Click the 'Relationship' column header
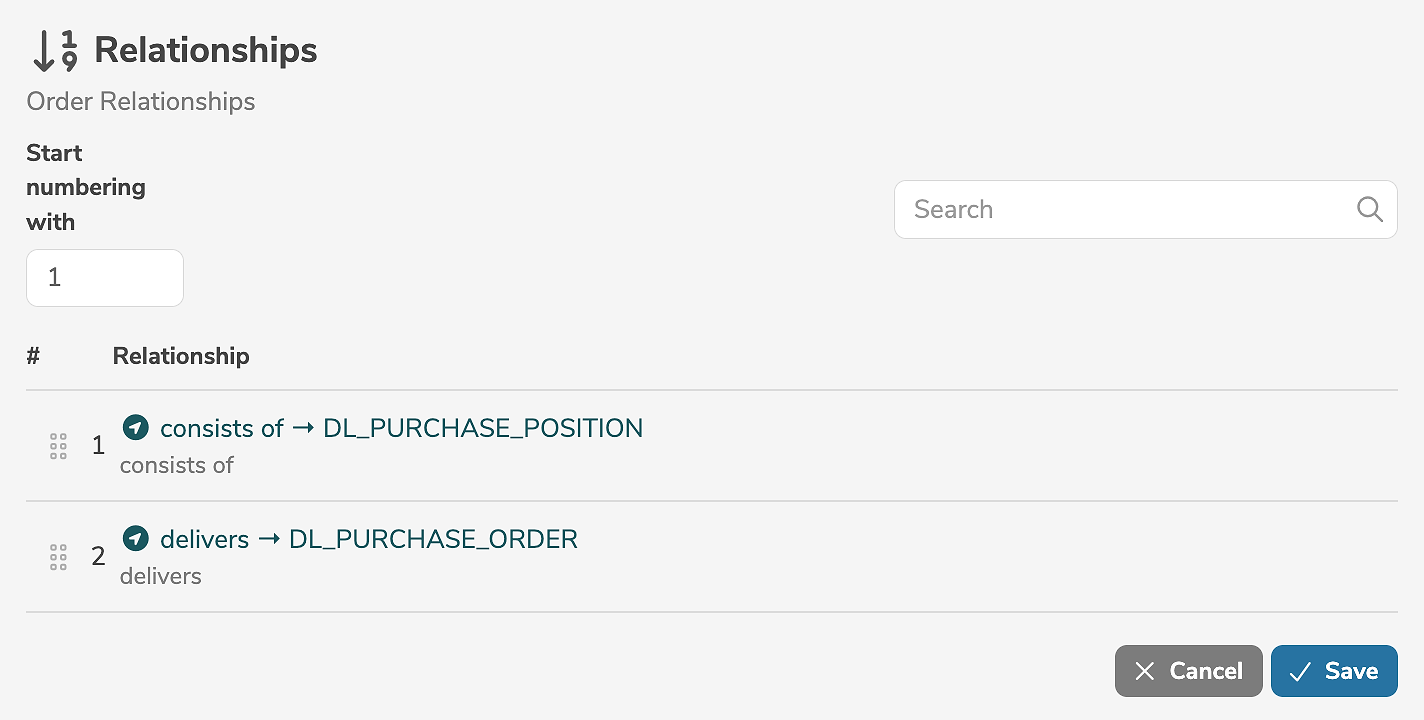The width and height of the screenshot is (1424, 720). [x=181, y=355]
